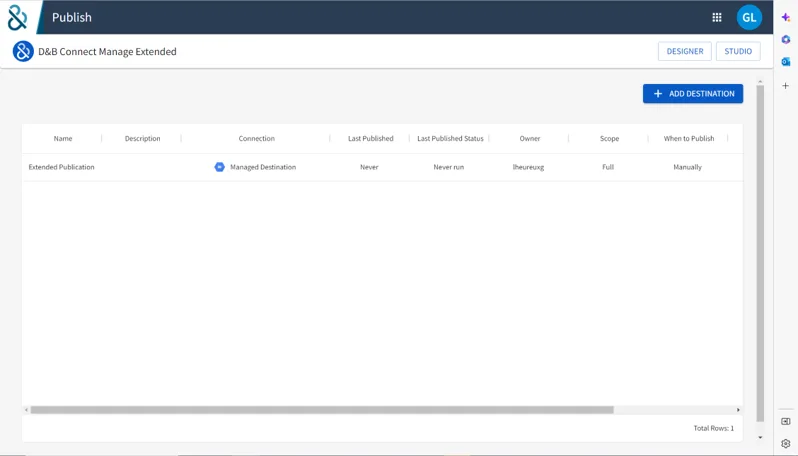This screenshot has width=798, height=456.
Task: Click the right arrow of horizontal scrollbar
Action: pyautogui.click(x=738, y=410)
